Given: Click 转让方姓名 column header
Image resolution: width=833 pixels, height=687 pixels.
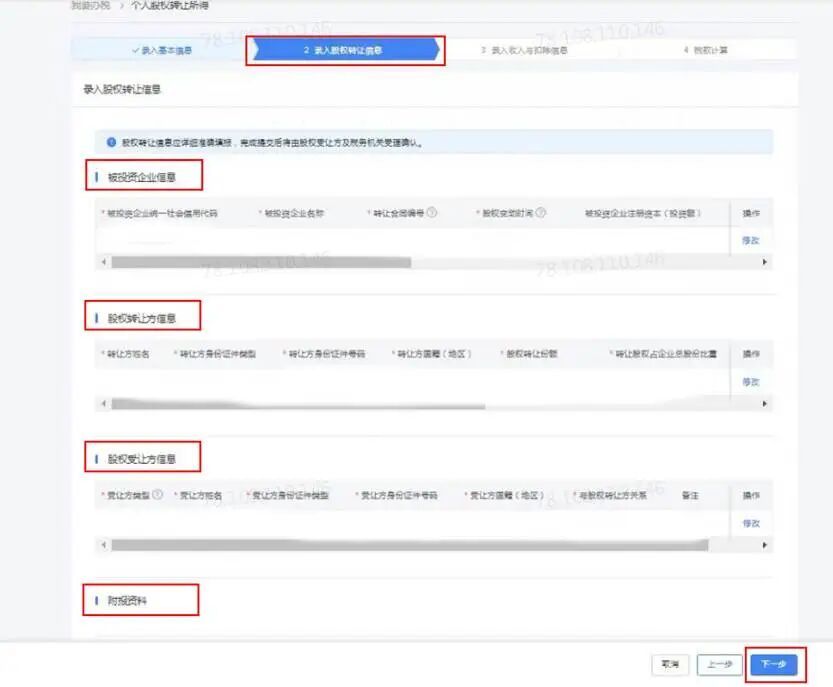Looking at the screenshot, I should click(126, 354).
